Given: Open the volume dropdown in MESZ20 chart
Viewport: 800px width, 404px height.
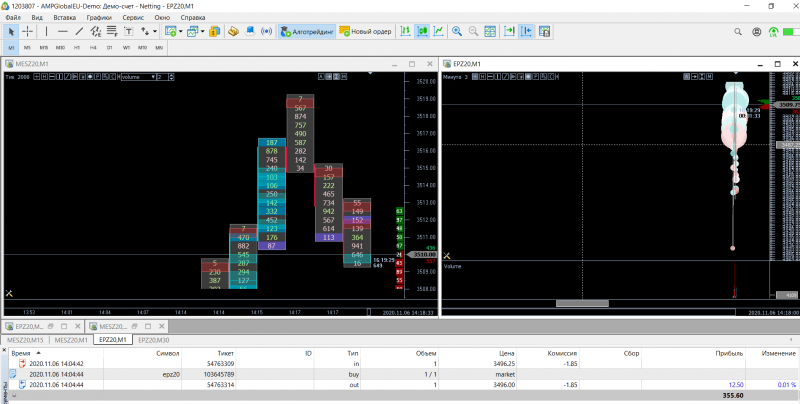Looking at the screenshot, I should coord(138,77).
